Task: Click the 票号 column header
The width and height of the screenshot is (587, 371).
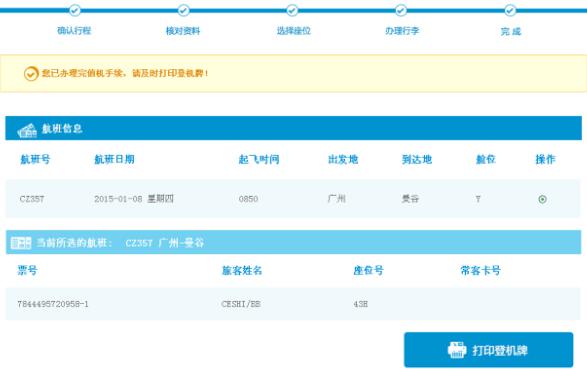Action: click(27, 270)
